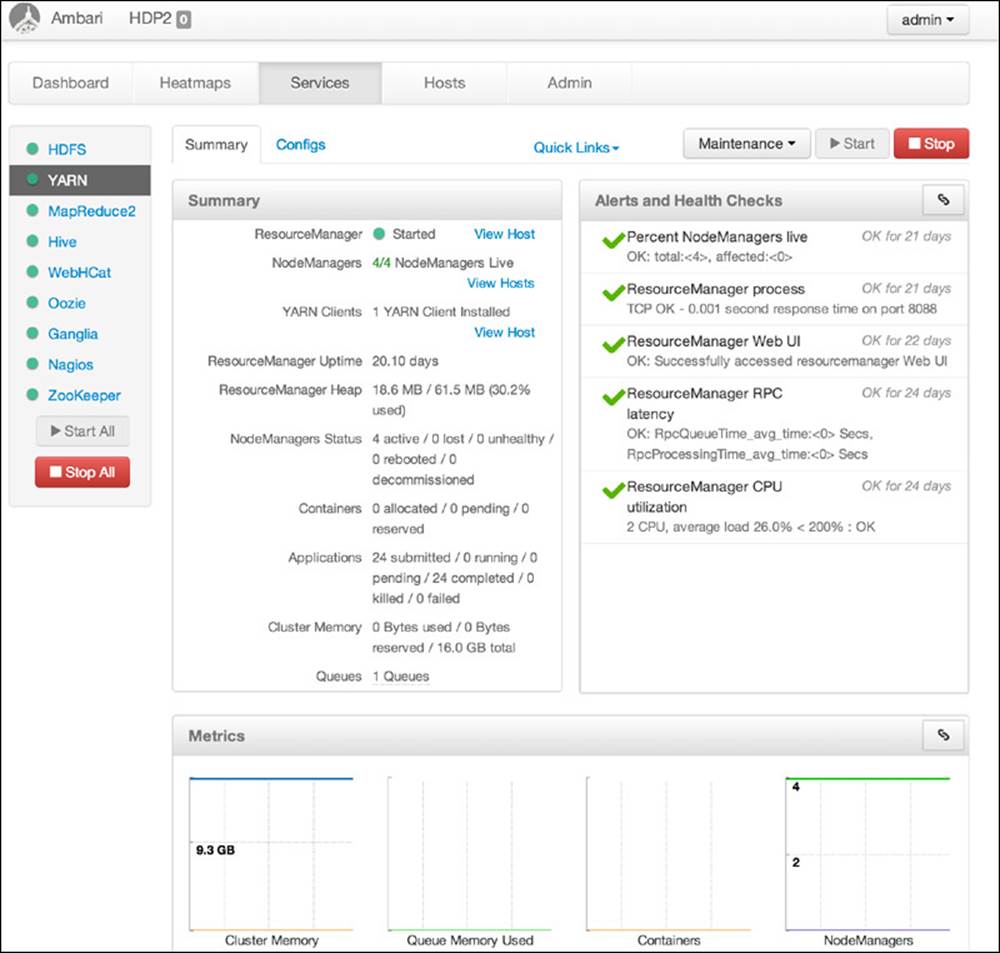Click link icon in Metrics panel header
The height and width of the screenshot is (953, 1000).
pyautogui.click(x=943, y=735)
